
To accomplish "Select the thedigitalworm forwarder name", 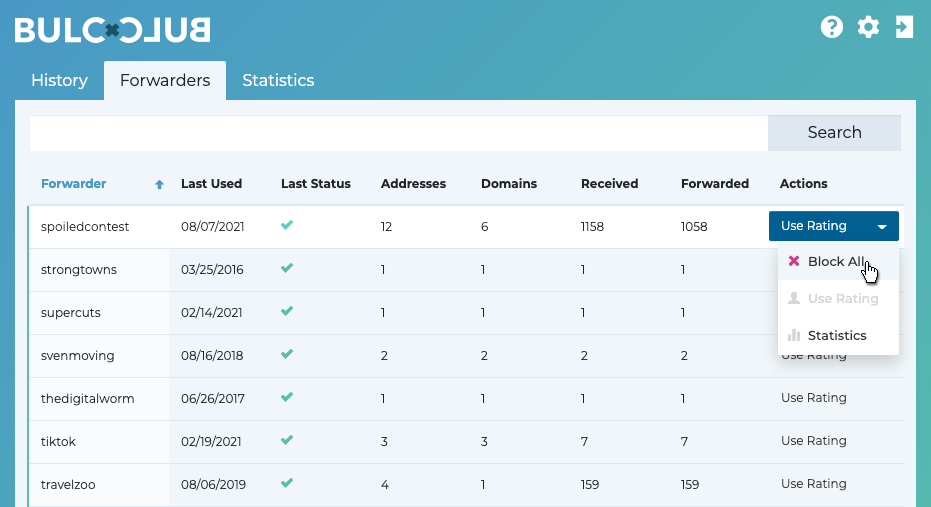I will [88, 398].
